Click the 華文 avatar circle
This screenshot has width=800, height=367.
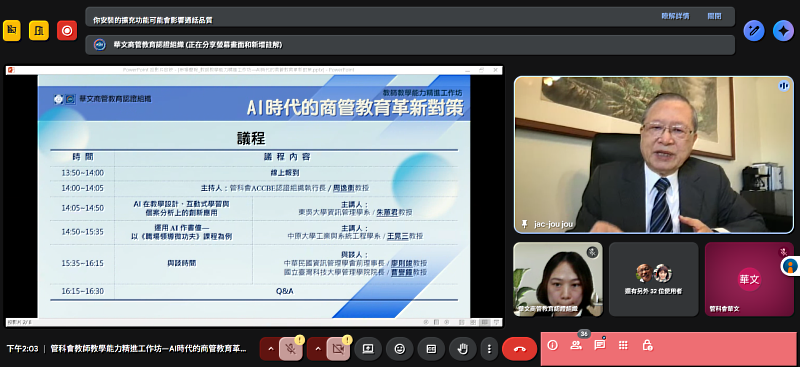[x=749, y=279]
